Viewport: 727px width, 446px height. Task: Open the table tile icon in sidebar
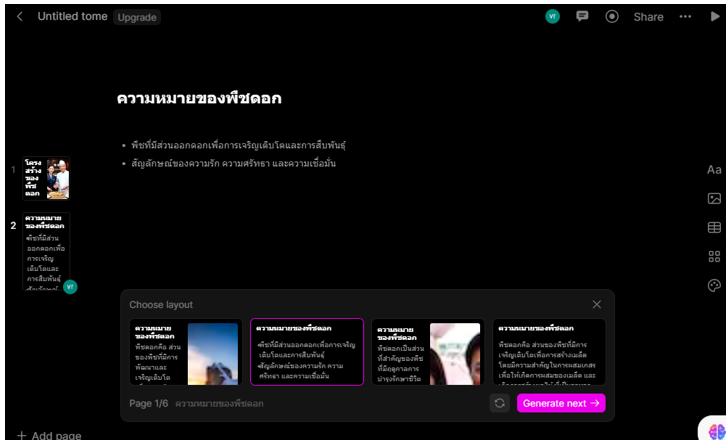click(x=714, y=228)
